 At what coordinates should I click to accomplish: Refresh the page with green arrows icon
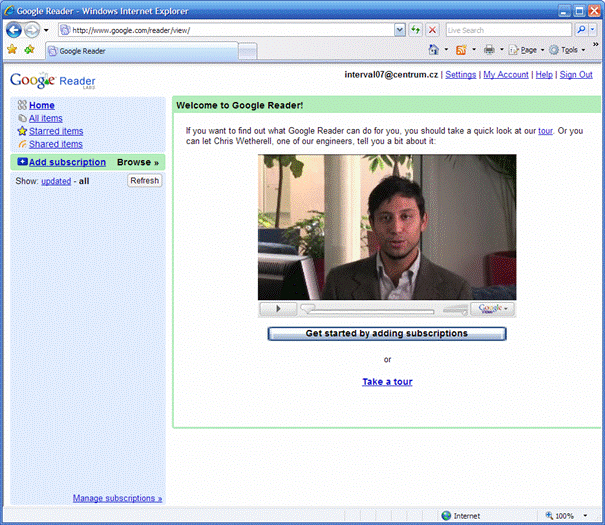[415, 30]
